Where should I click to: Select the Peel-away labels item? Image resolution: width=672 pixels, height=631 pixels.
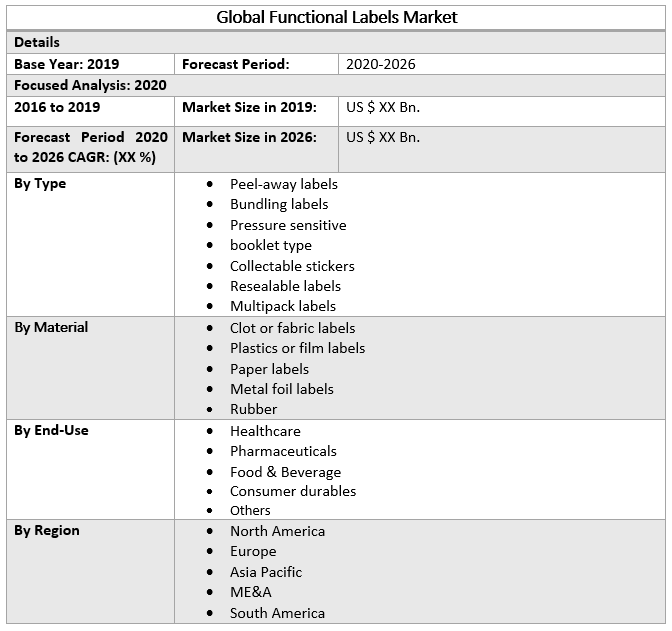[284, 184]
